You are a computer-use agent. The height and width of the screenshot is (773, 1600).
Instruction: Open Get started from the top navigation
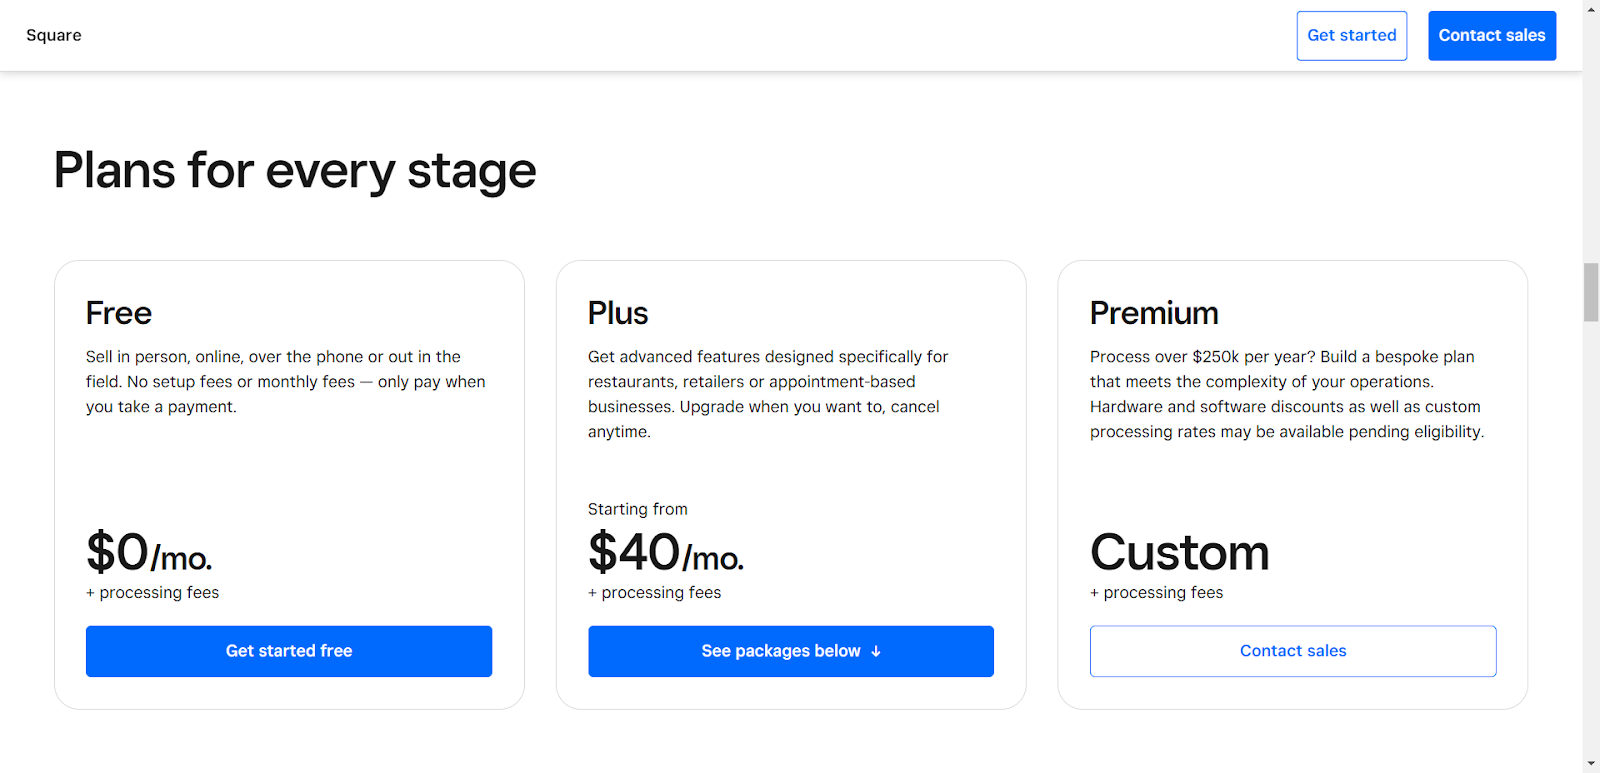point(1351,35)
